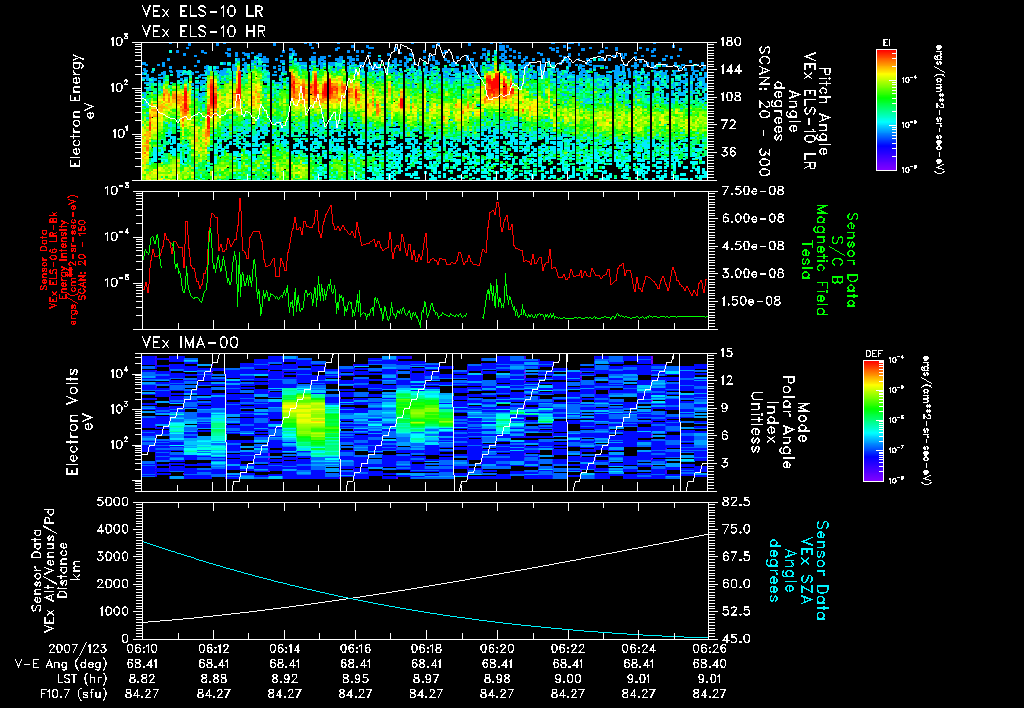The height and width of the screenshot is (708, 1024).
Task: Click the 144 pitch angle tick label
Action: (x=730, y=69)
